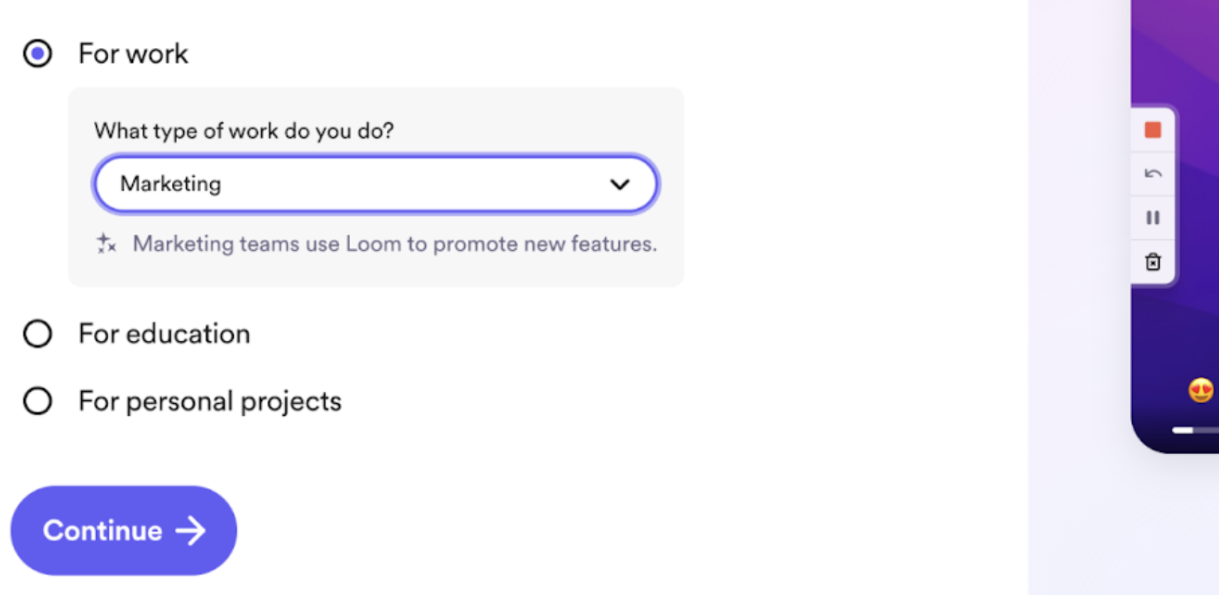Click the Marketing teams tip text
The height and width of the screenshot is (595, 1219).
click(x=395, y=243)
